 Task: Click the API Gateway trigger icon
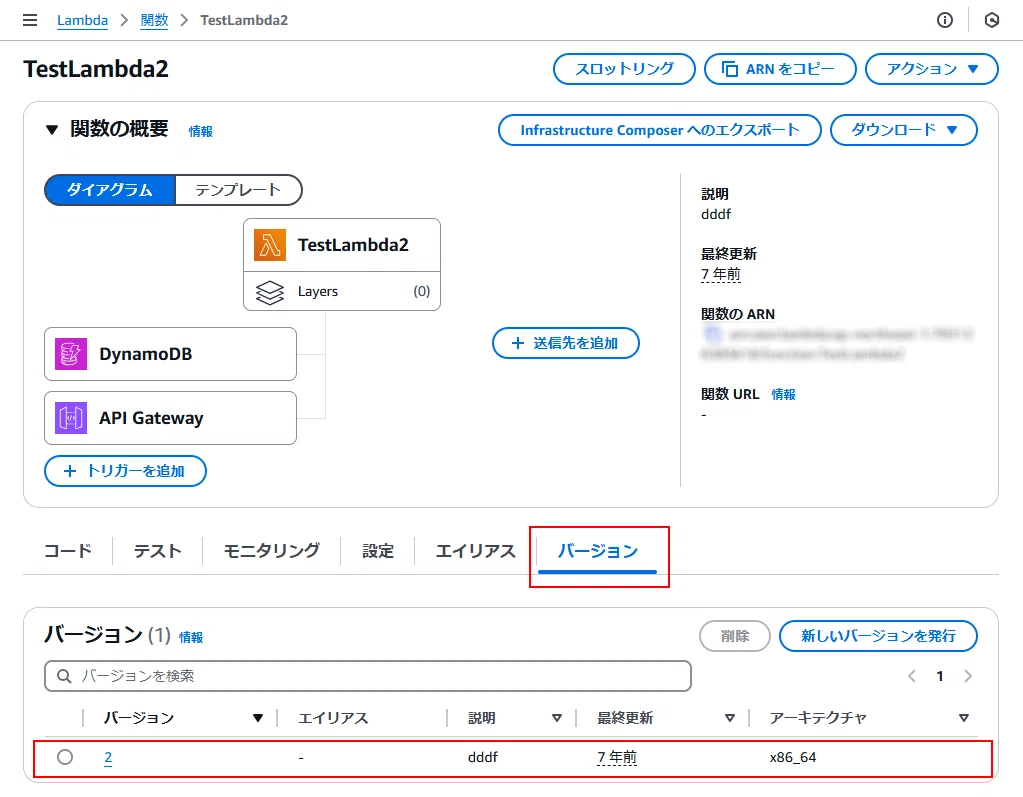[71, 418]
